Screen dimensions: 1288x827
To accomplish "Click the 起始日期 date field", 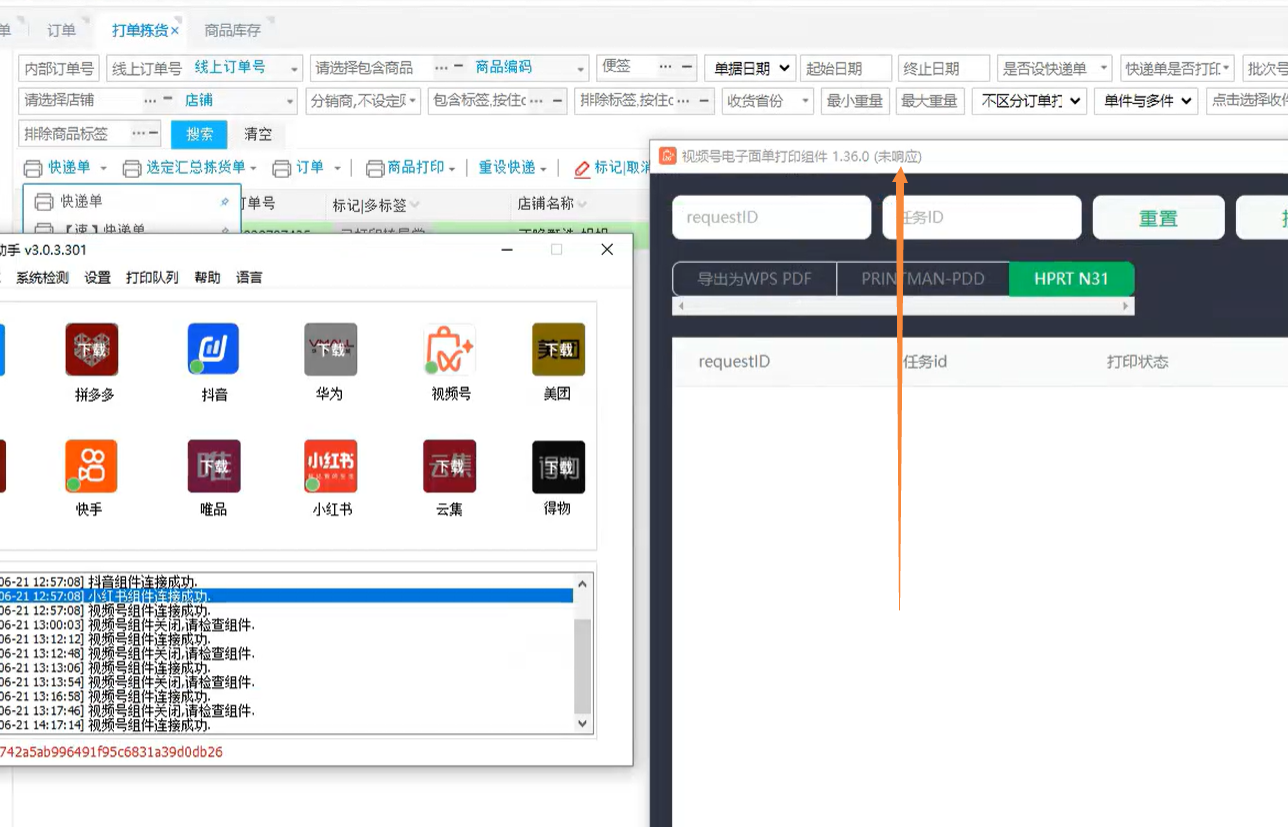I will (845, 68).
